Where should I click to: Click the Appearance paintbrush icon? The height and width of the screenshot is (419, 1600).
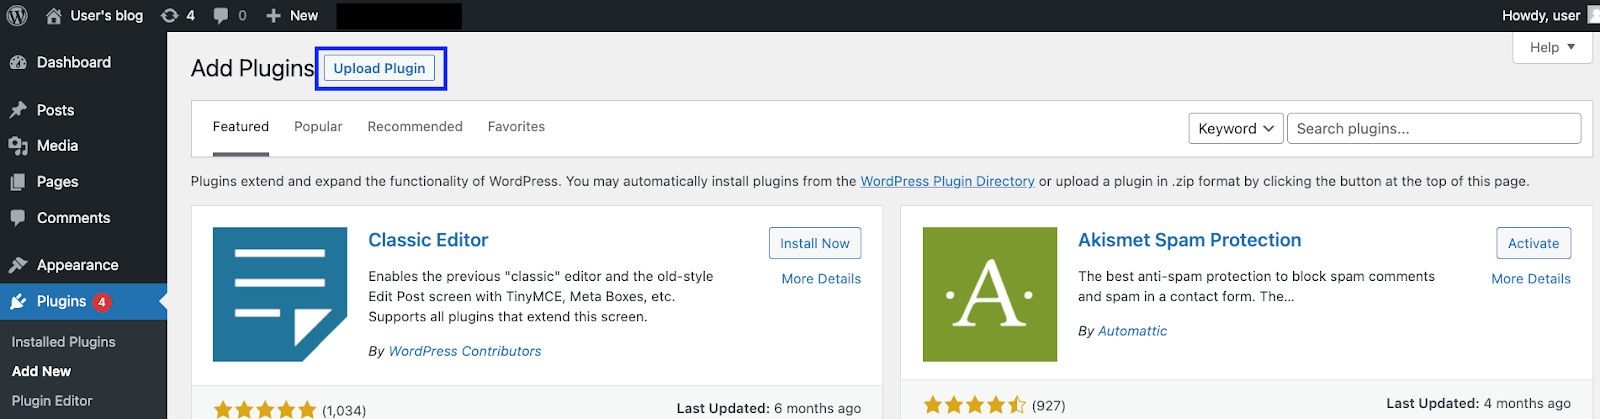point(18,265)
